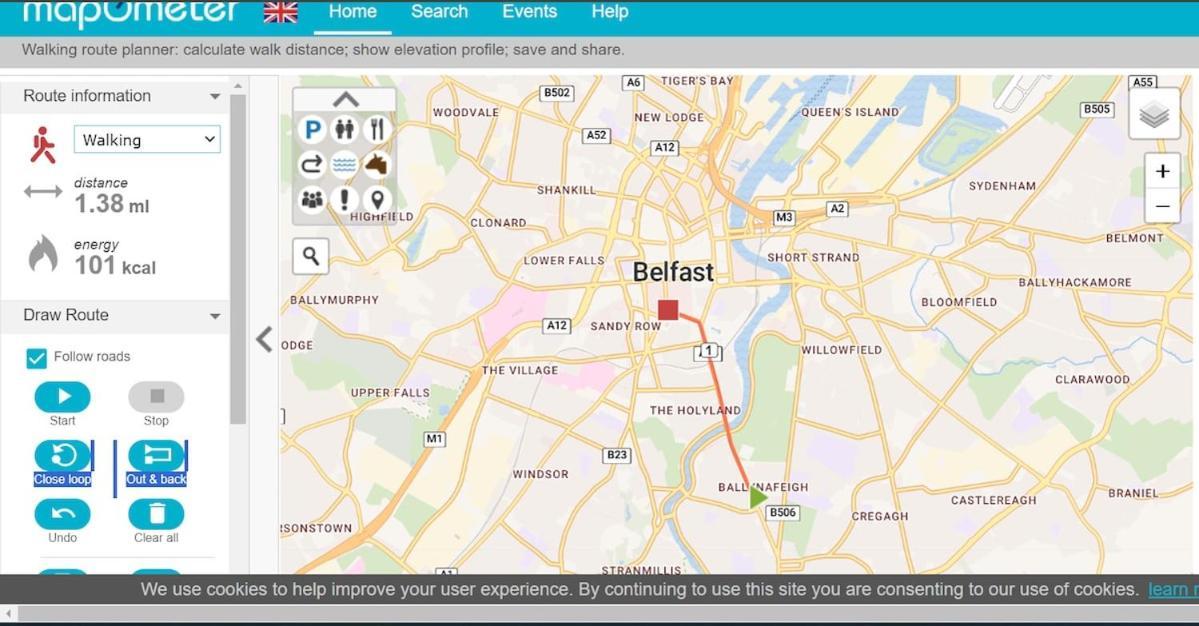The width and height of the screenshot is (1199, 626).
Task: Open the map search magnifier
Action: coord(310,256)
